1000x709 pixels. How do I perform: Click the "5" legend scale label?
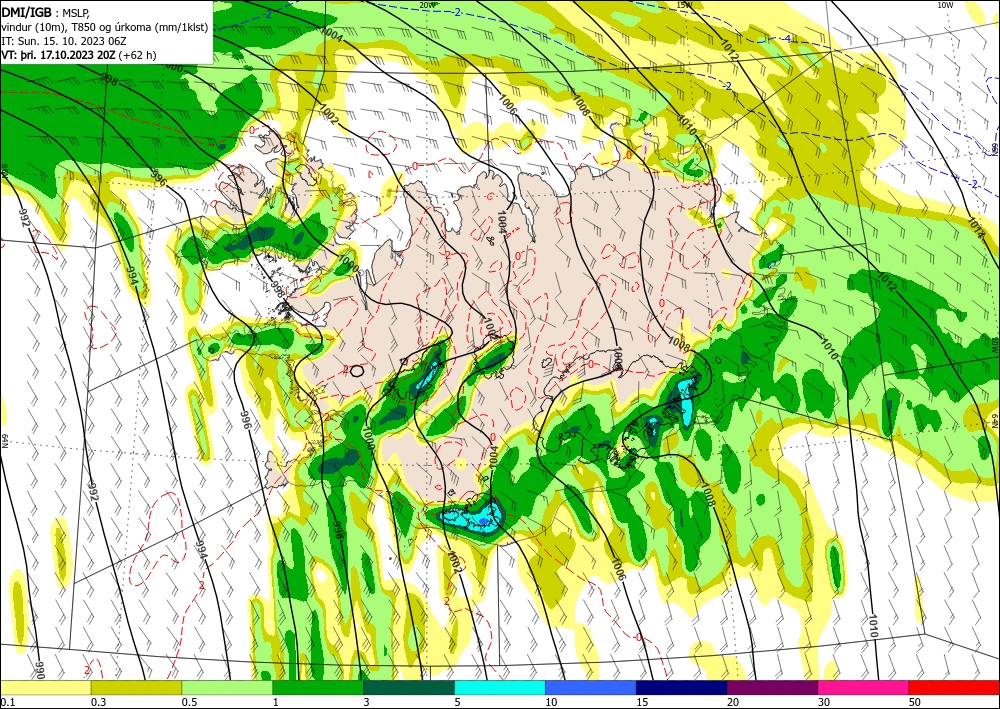point(457,702)
